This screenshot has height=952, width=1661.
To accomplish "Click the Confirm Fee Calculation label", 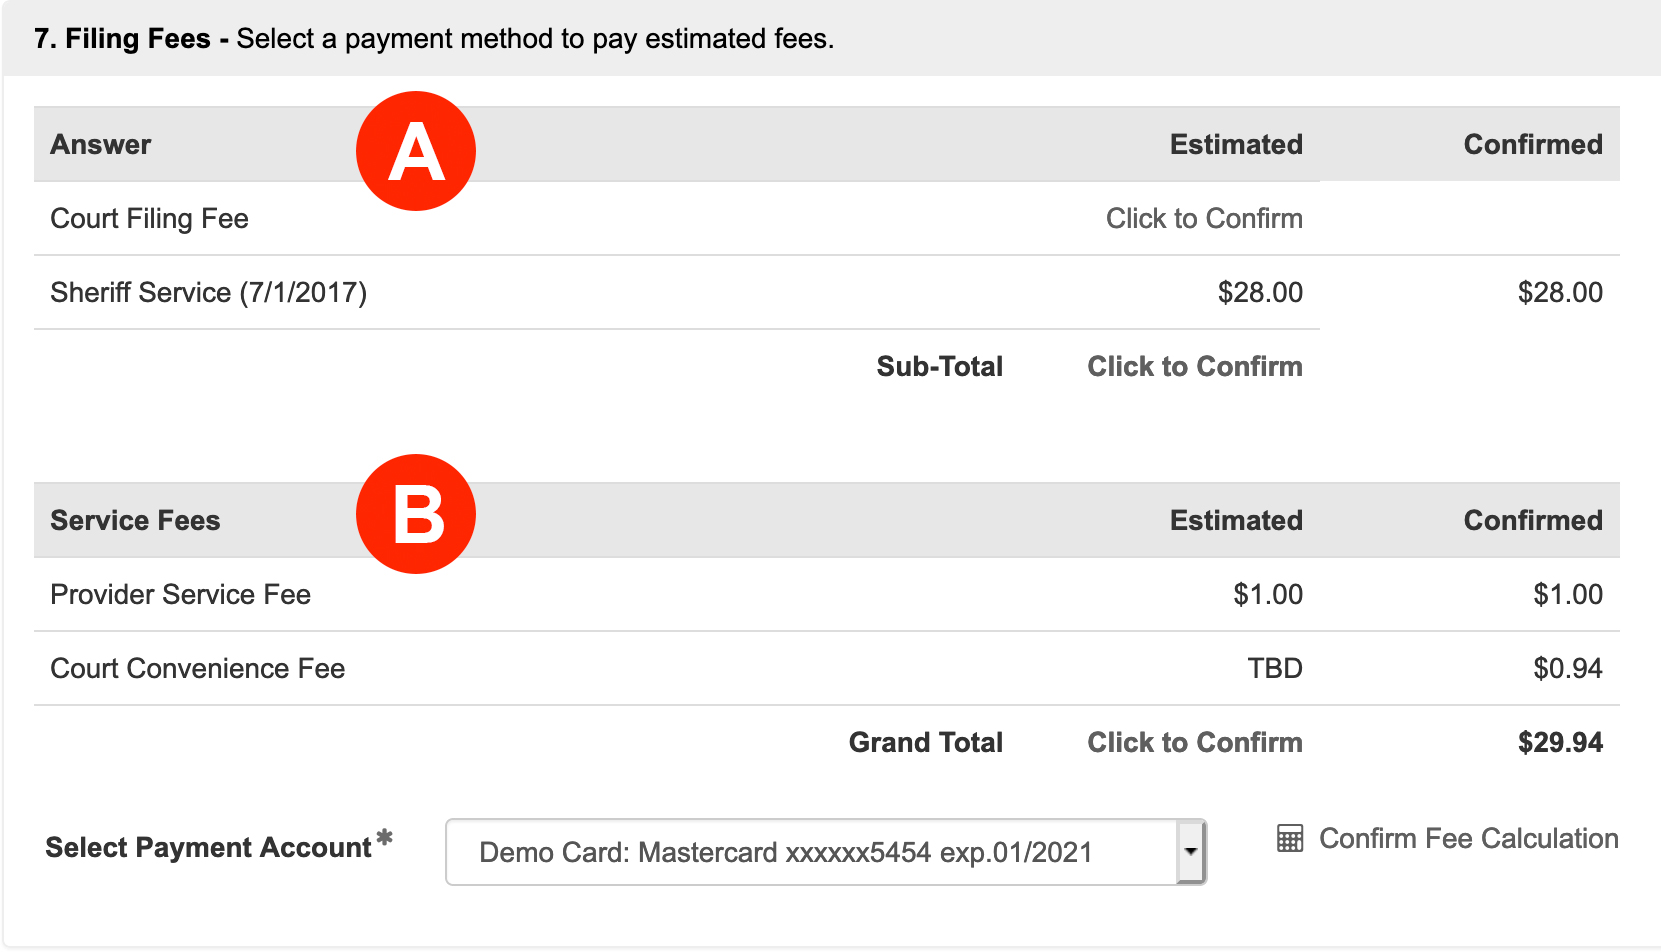I will pos(1470,838).
